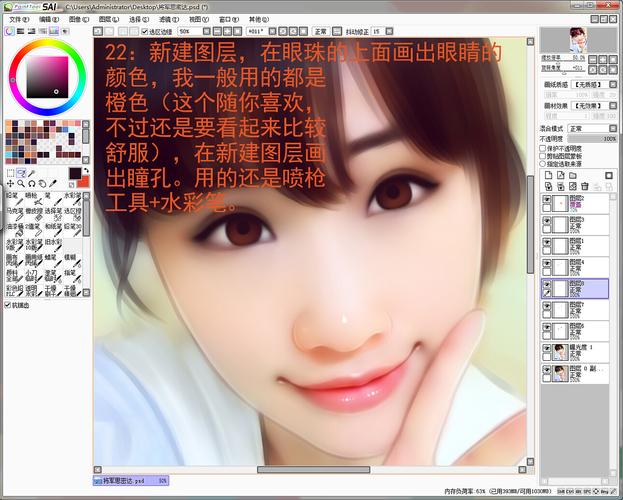Click the new layer icon

pyautogui.click(x=547, y=175)
